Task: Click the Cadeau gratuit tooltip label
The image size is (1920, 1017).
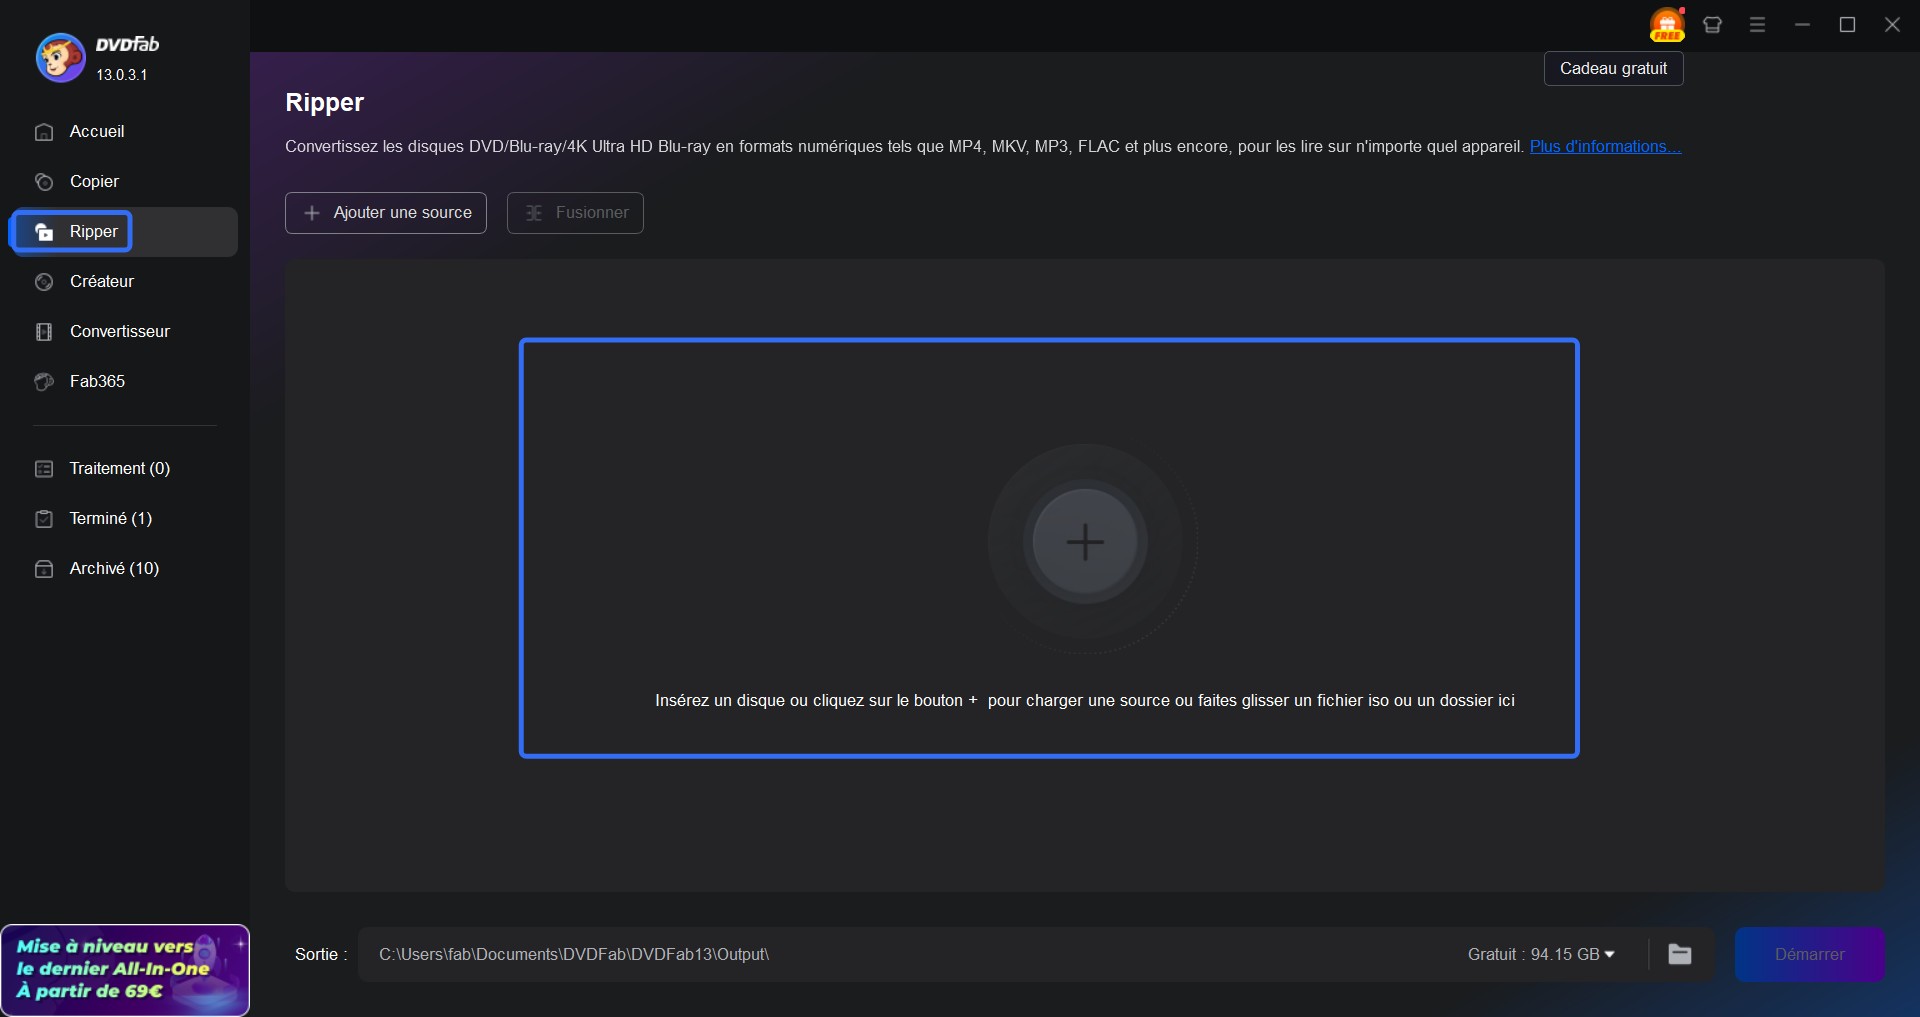Action: [1614, 69]
